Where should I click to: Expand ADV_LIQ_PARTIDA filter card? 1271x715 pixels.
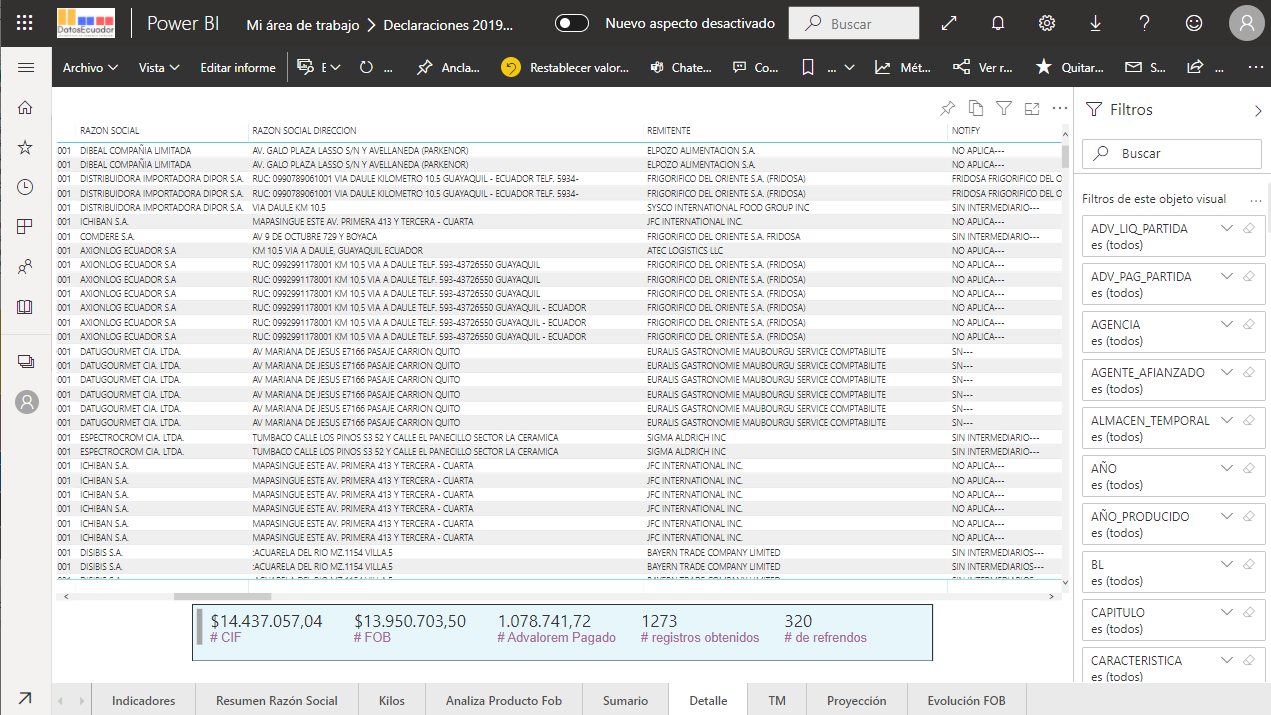pyautogui.click(x=1228, y=229)
